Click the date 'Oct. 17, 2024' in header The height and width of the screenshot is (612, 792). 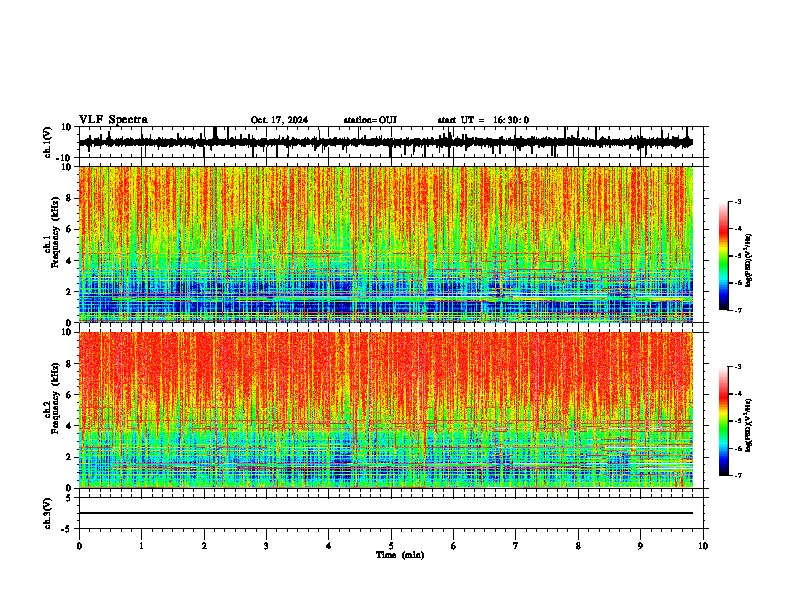[279, 120]
